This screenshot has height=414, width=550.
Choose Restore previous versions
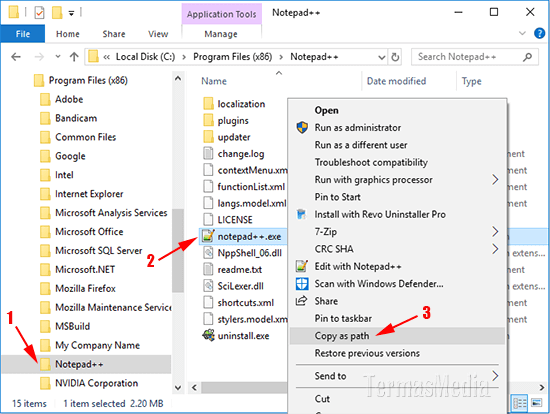point(397,353)
